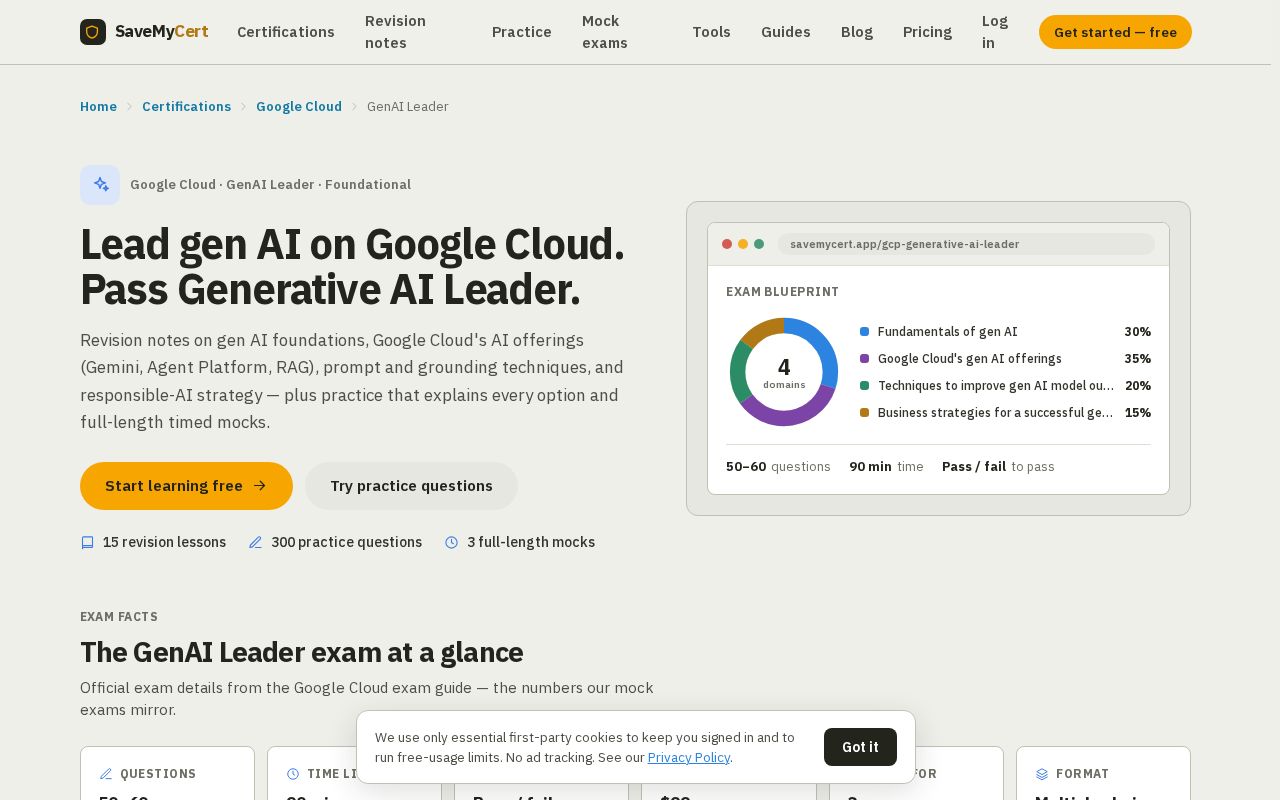Screen dimensions: 1280x800
Task: Click the purple Google Cloud's gen AI offerings dot
Action: pos(864,359)
